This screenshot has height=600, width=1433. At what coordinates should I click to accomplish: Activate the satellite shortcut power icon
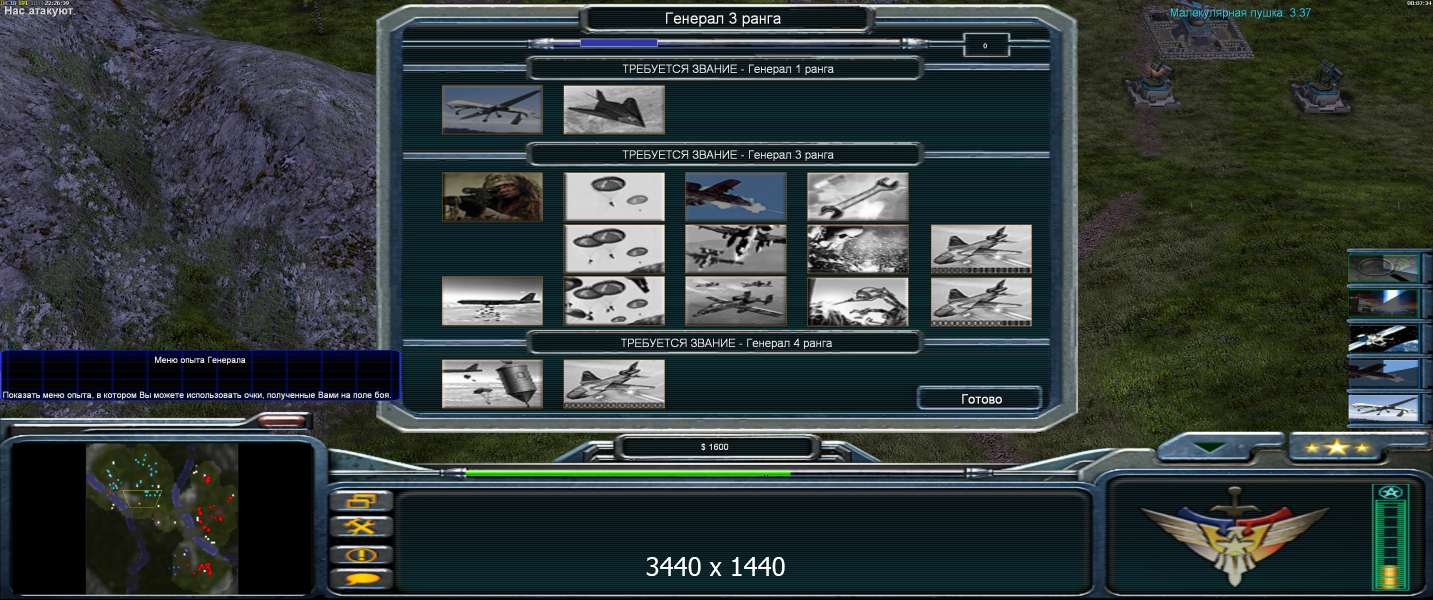[x=1384, y=338]
